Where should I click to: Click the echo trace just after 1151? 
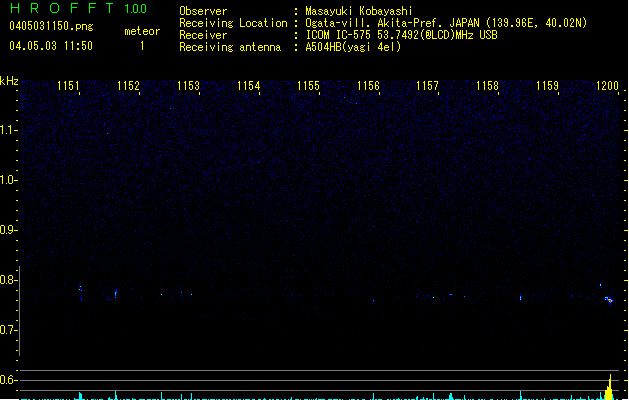[x=81, y=293]
